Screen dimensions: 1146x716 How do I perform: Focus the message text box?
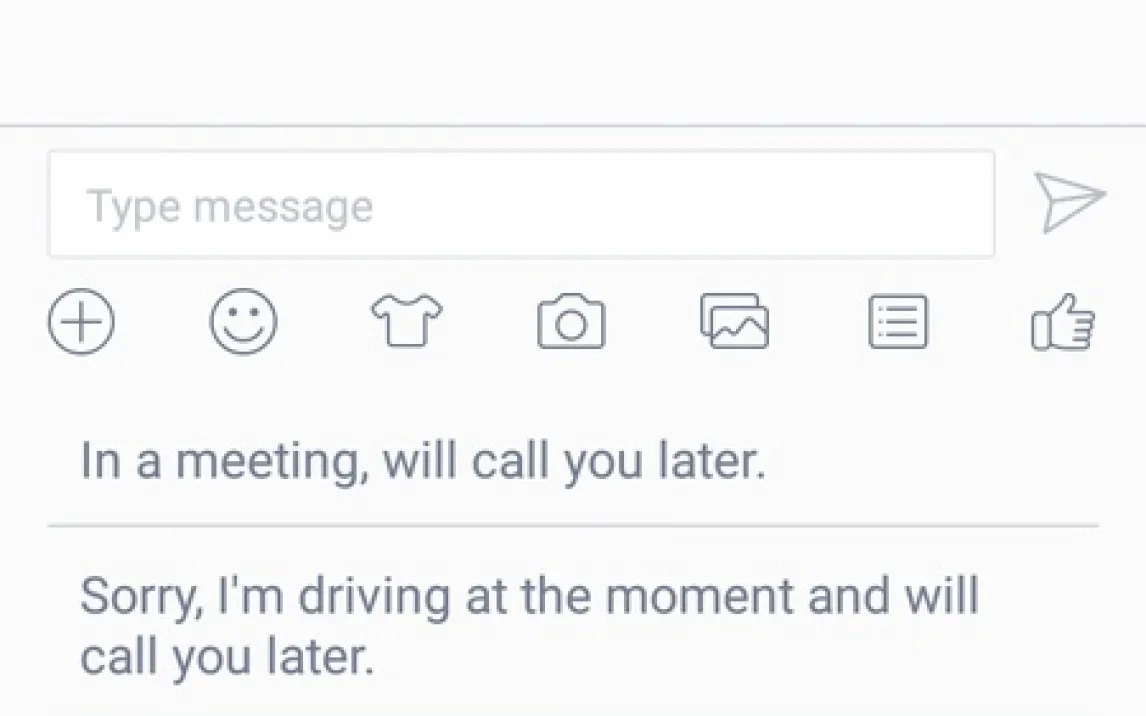click(x=520, y=205)
